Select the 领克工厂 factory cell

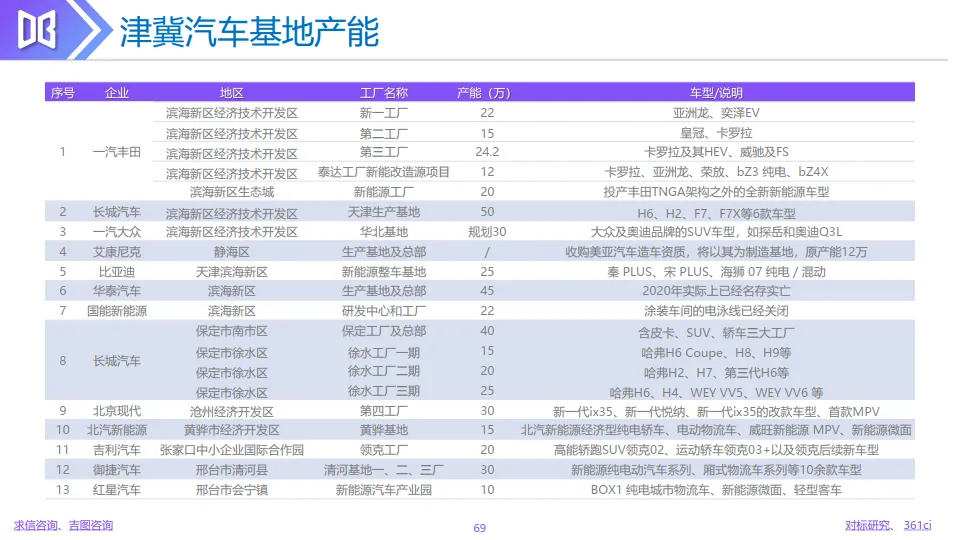point(383,450)
